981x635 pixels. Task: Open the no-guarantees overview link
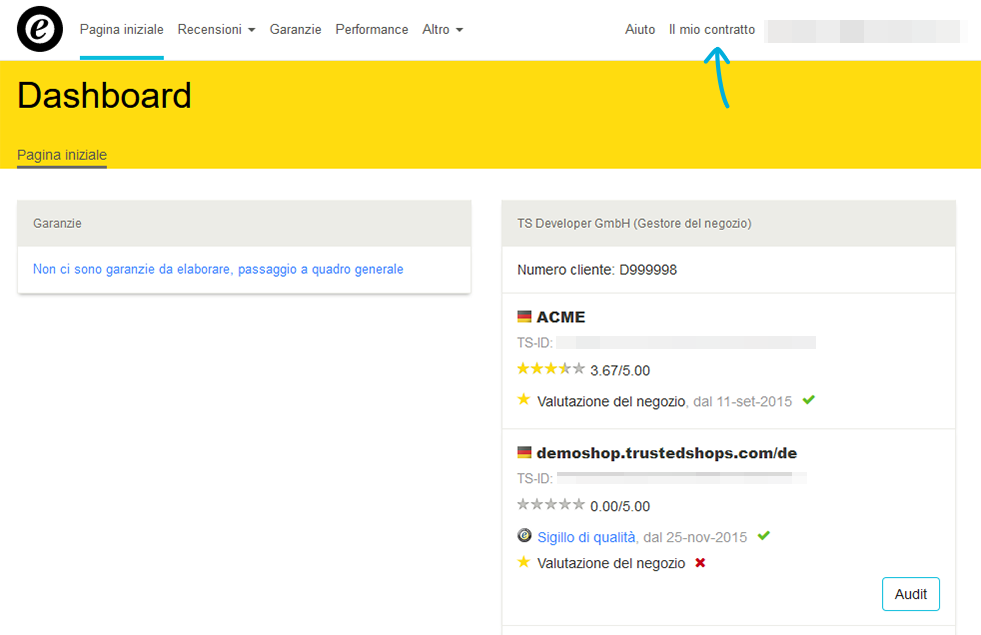coord(218,269)
